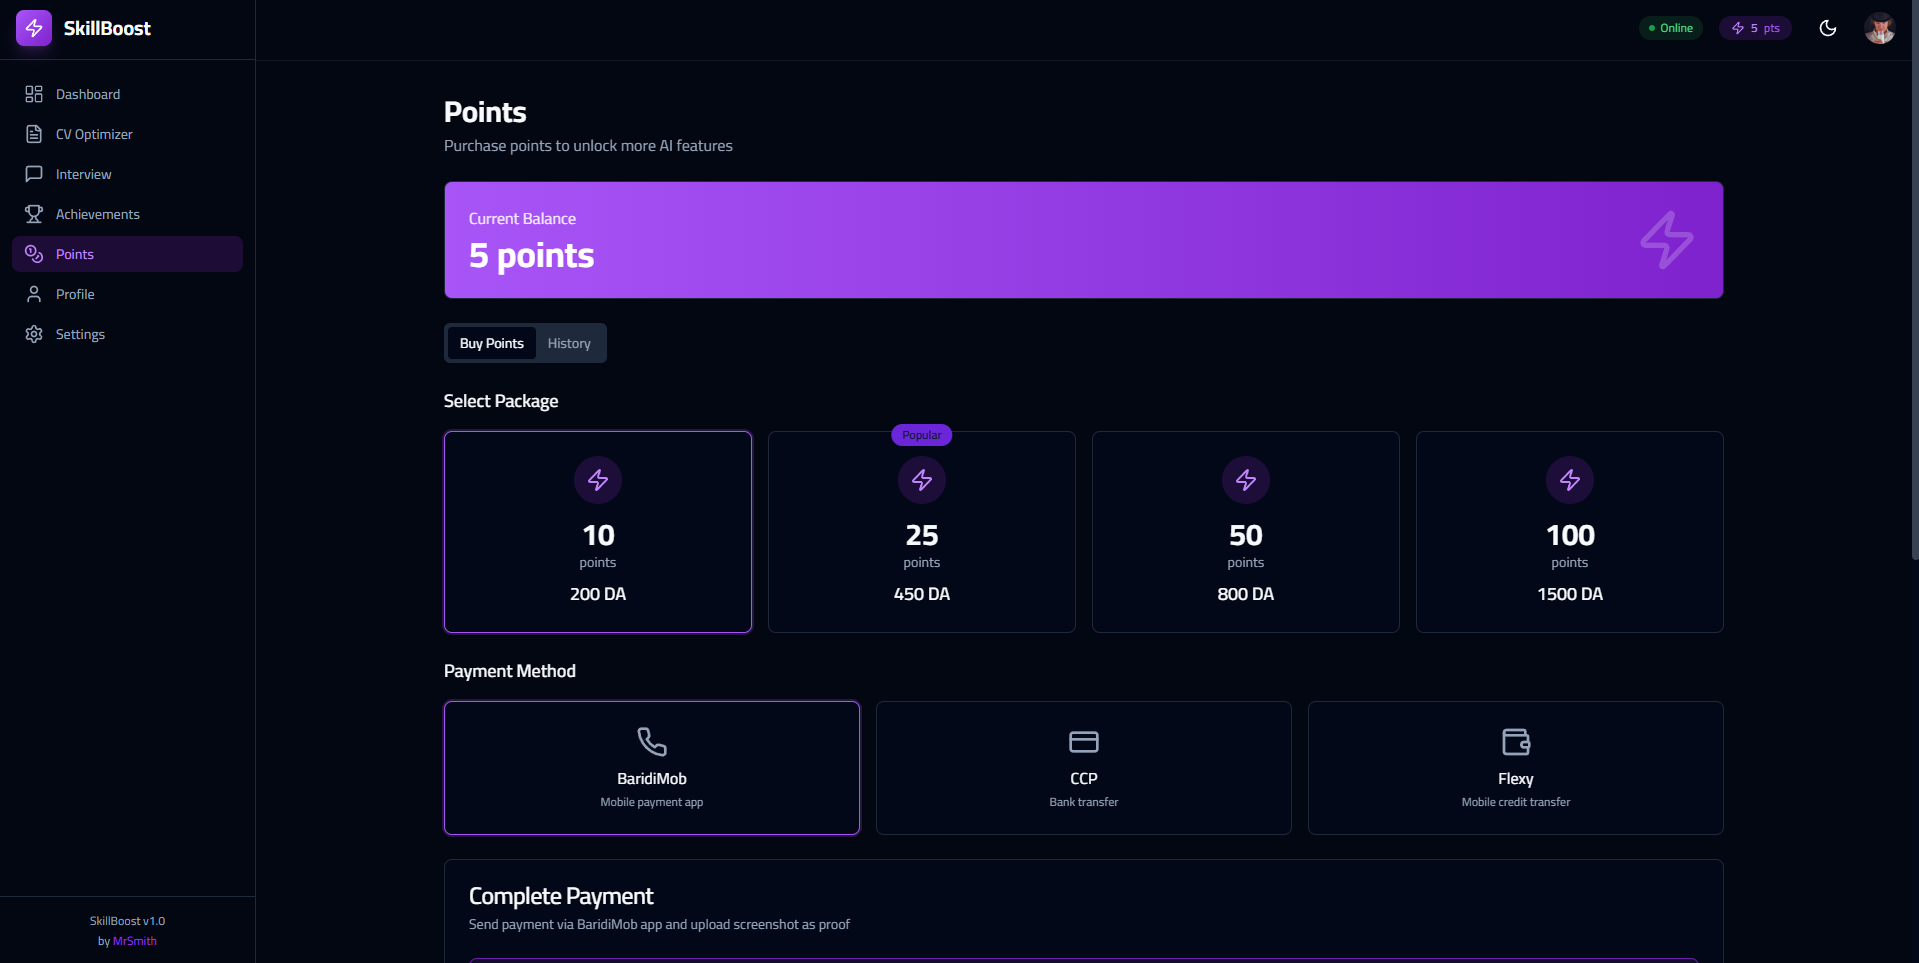Open the Dashboard from the sidebar
1919x963 pixels.
click(x=85, y=94)
